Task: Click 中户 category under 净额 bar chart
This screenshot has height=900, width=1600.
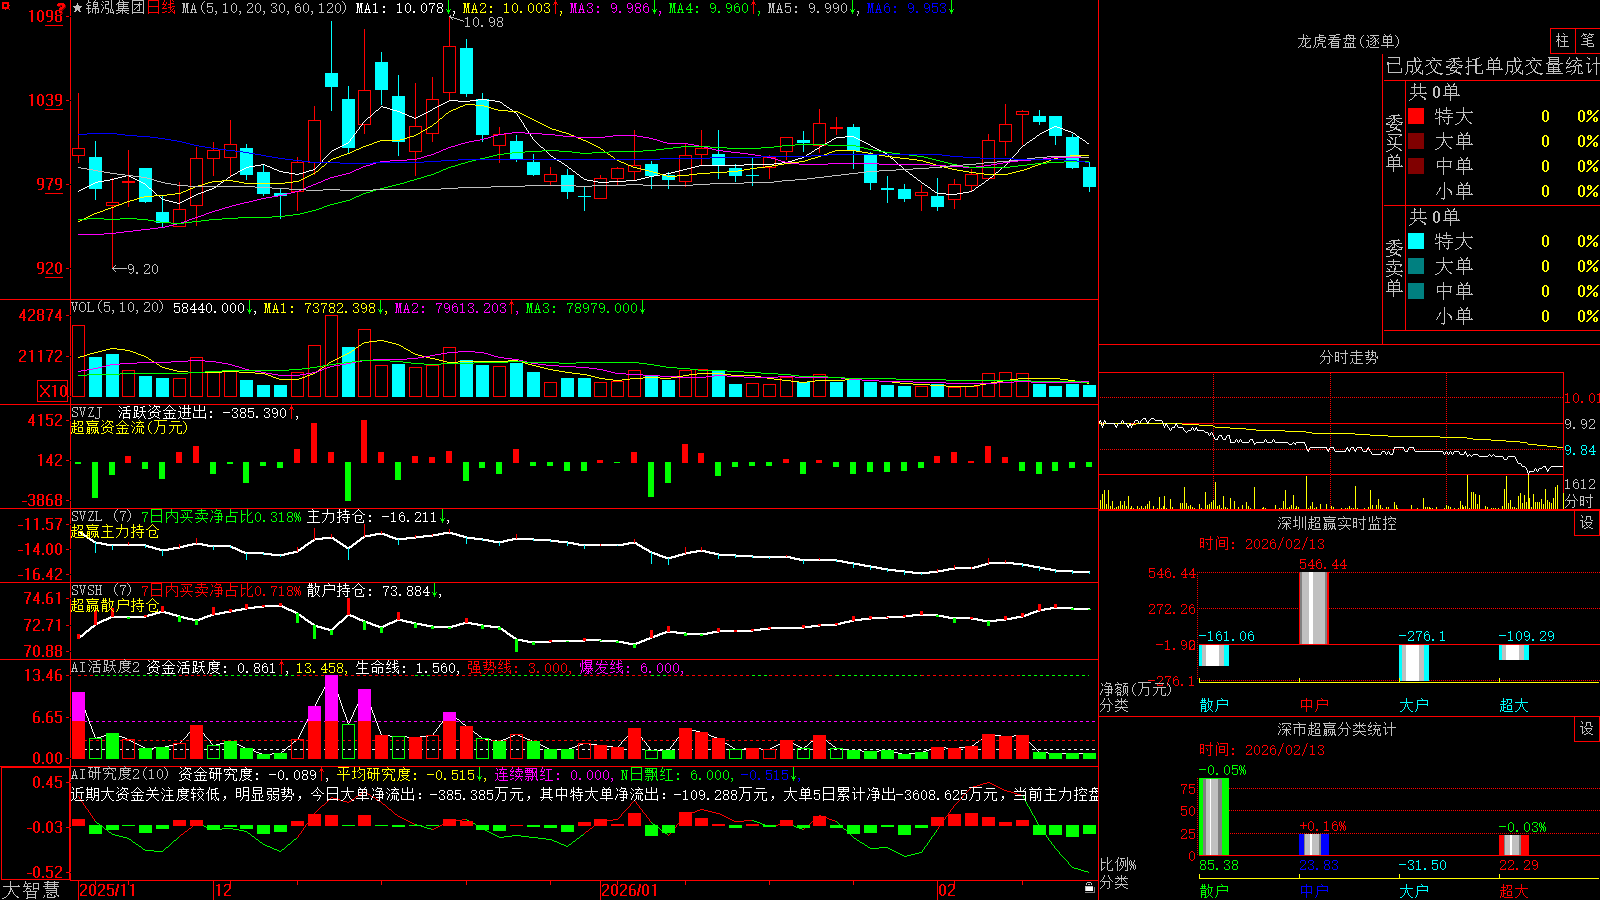Action: pos(1314,705)
